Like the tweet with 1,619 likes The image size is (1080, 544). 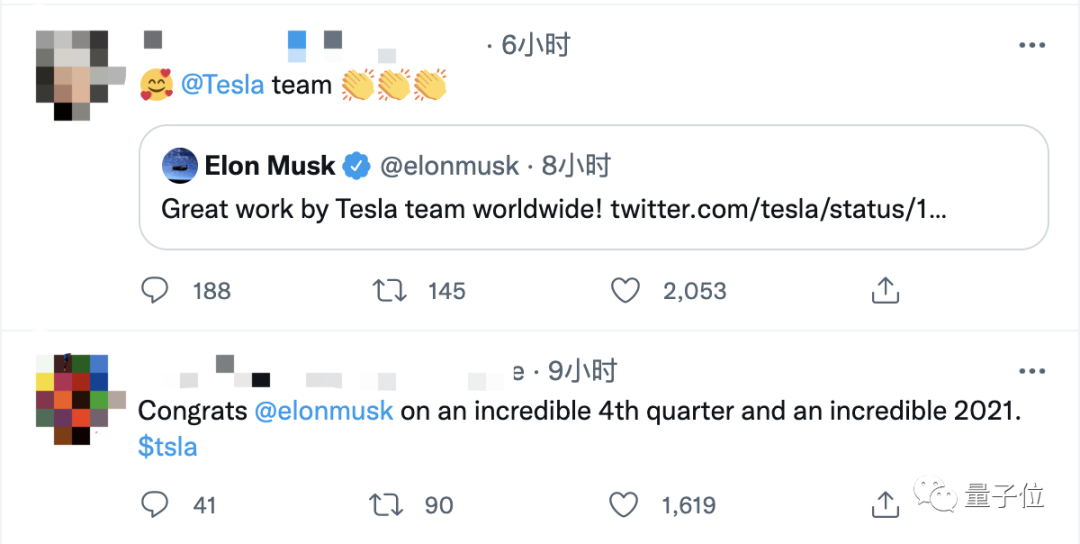tap(625, 505)
